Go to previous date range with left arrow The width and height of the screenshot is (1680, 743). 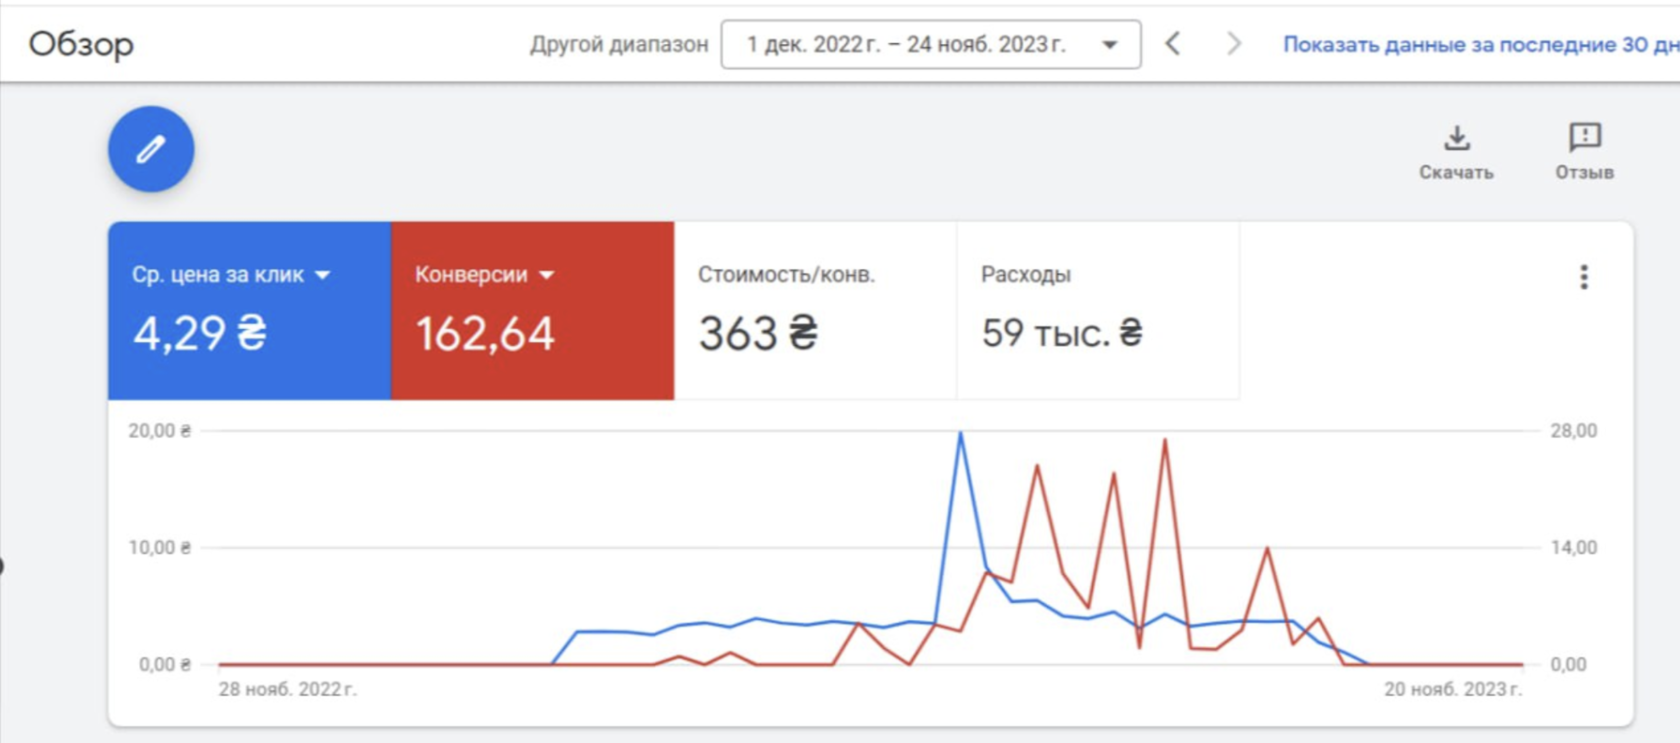[x=1174, y=44]
